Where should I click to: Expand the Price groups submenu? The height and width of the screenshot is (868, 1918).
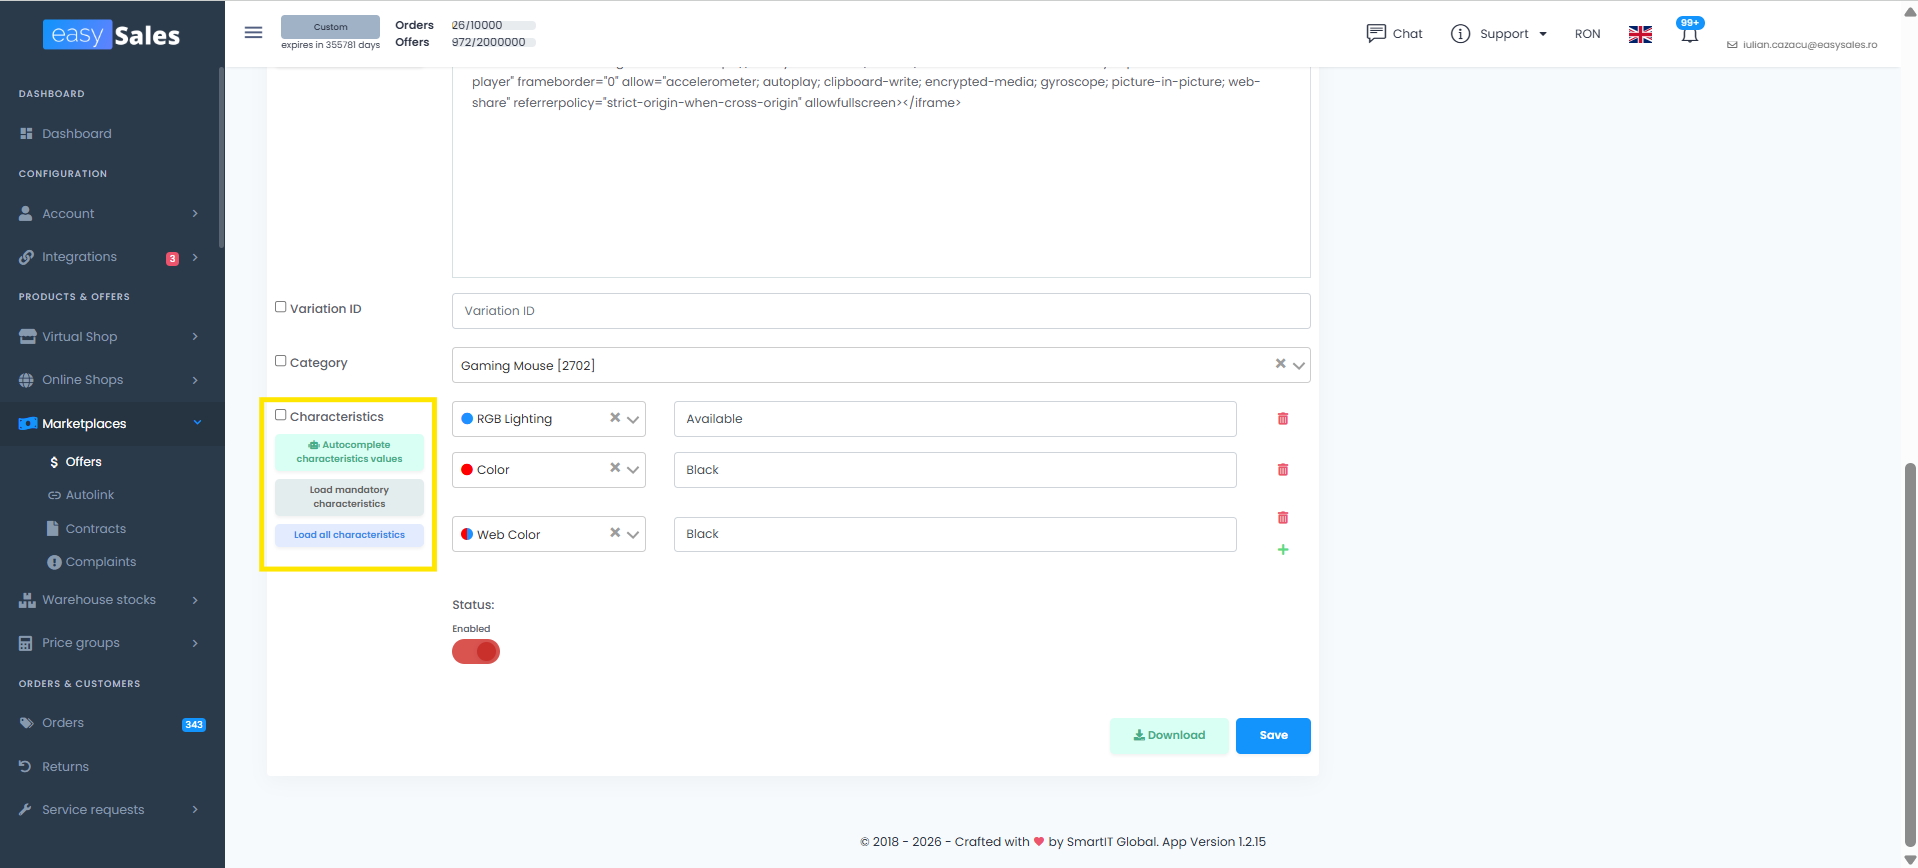pyautogui.click(x=195, y=643)
